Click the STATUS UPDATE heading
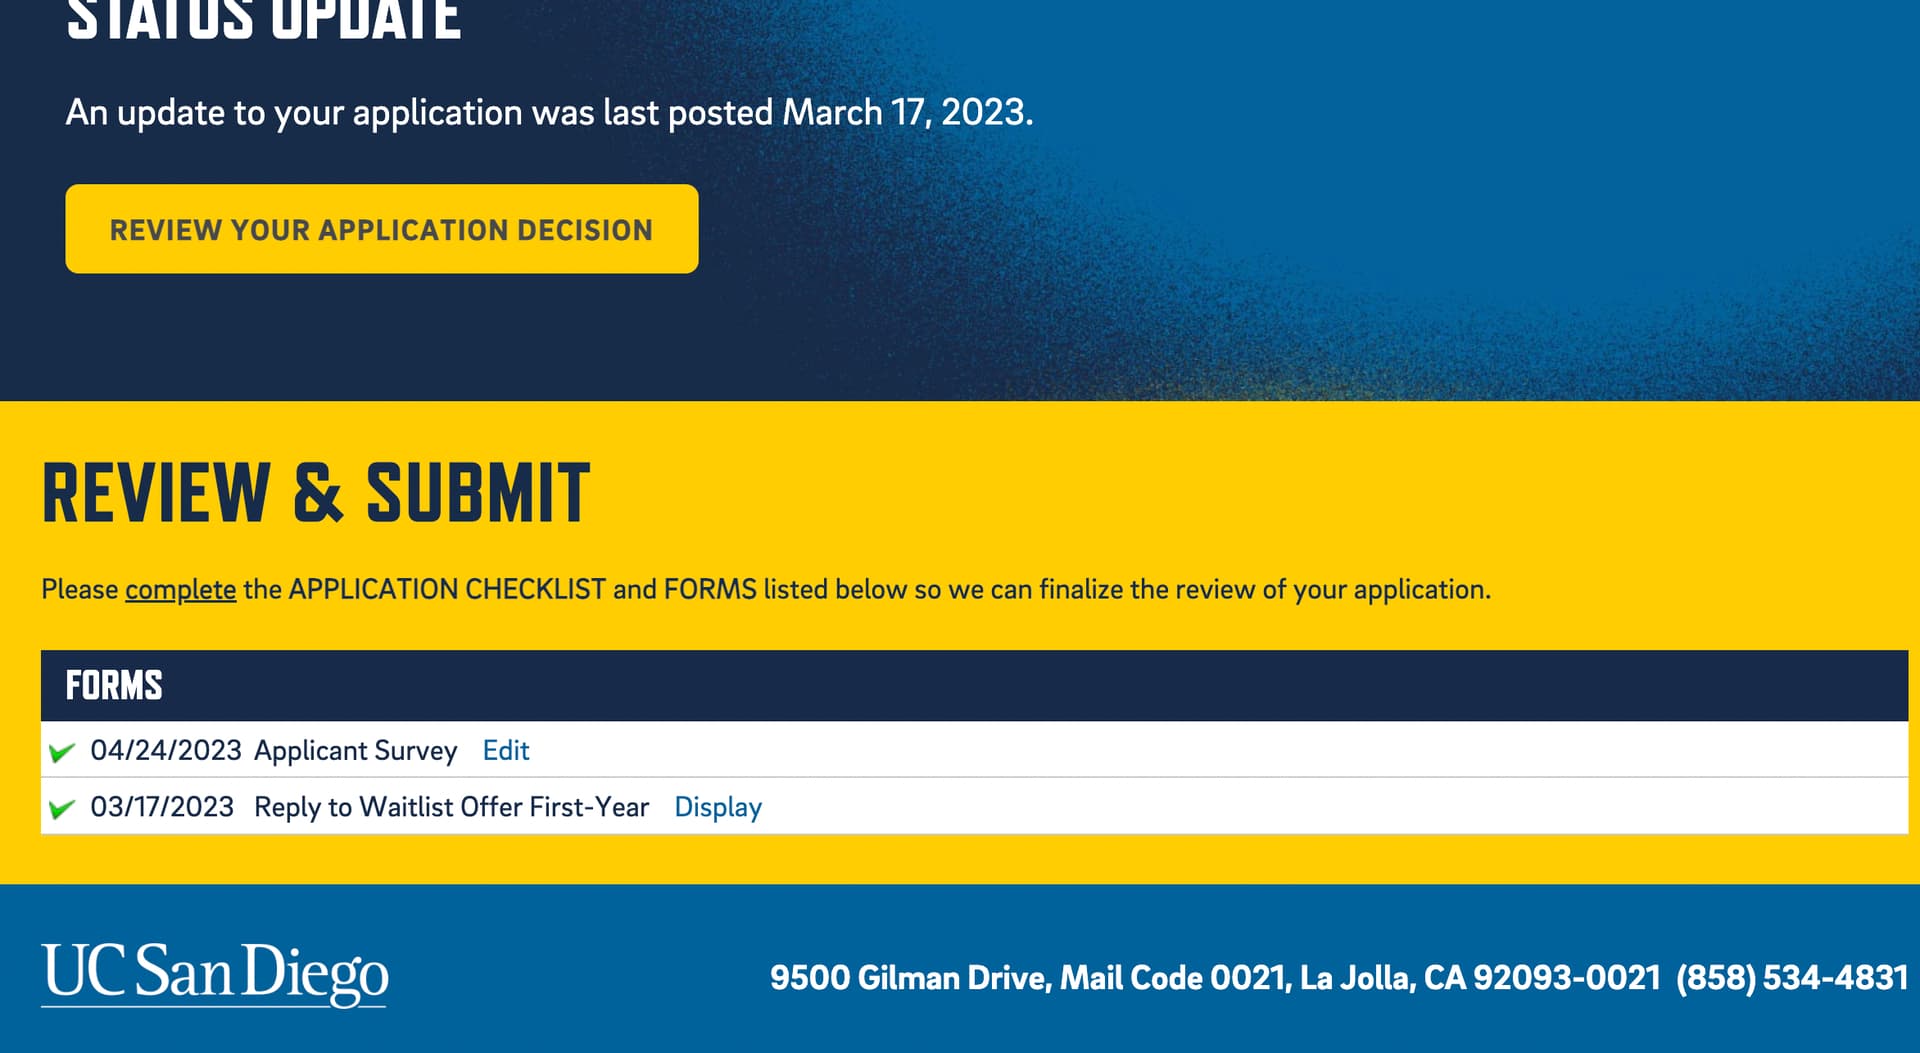The width and height of the screenshot is (1920, 1053). coord(264,20)
